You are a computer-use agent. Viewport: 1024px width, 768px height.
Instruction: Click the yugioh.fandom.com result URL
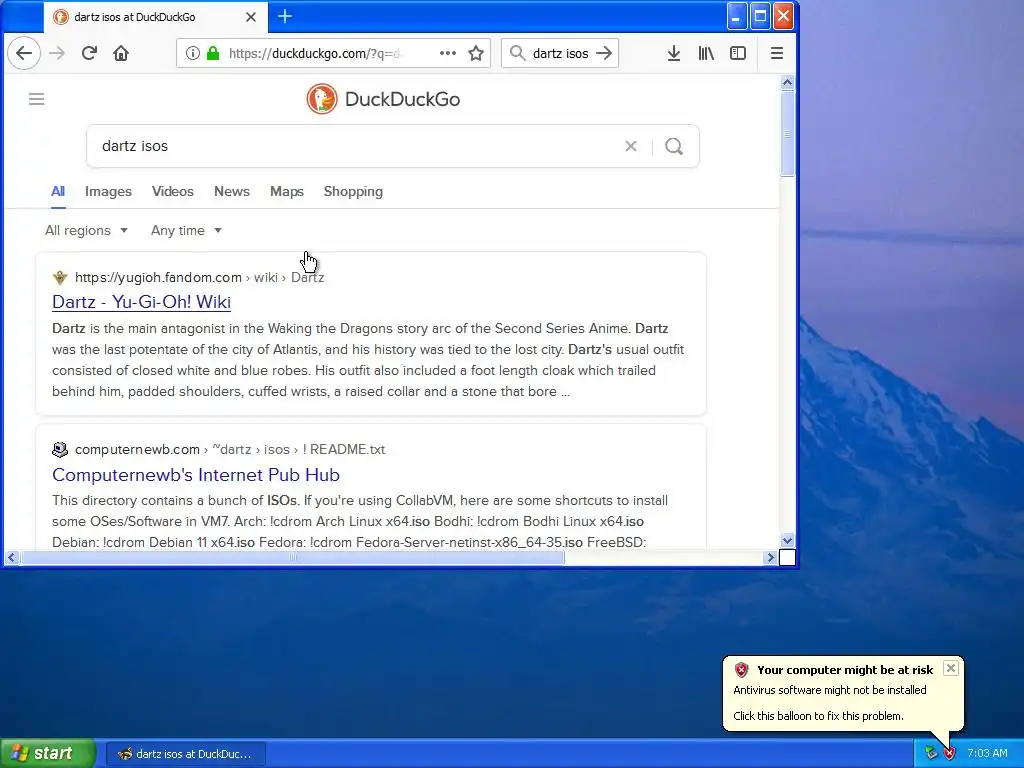click(x=199, y=278)
